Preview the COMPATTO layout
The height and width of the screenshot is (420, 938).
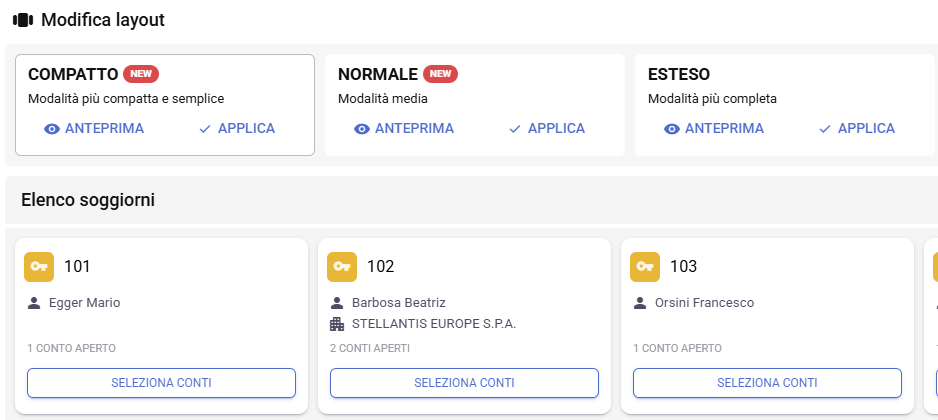click(x=94, y=128)
